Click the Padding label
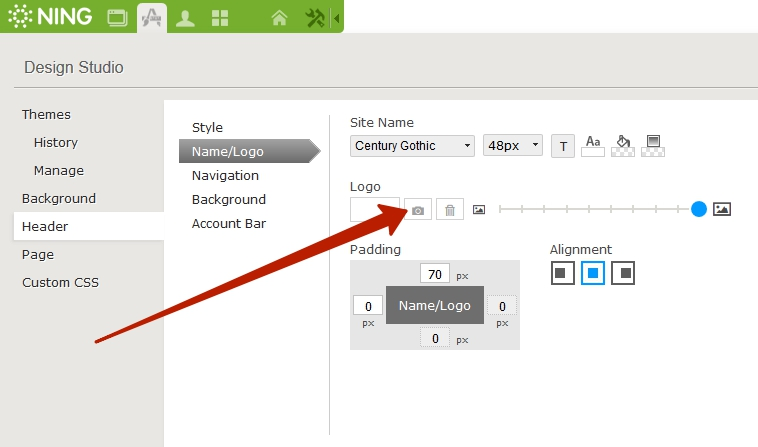Screen dimensions: 758x447 click(375, 249)
